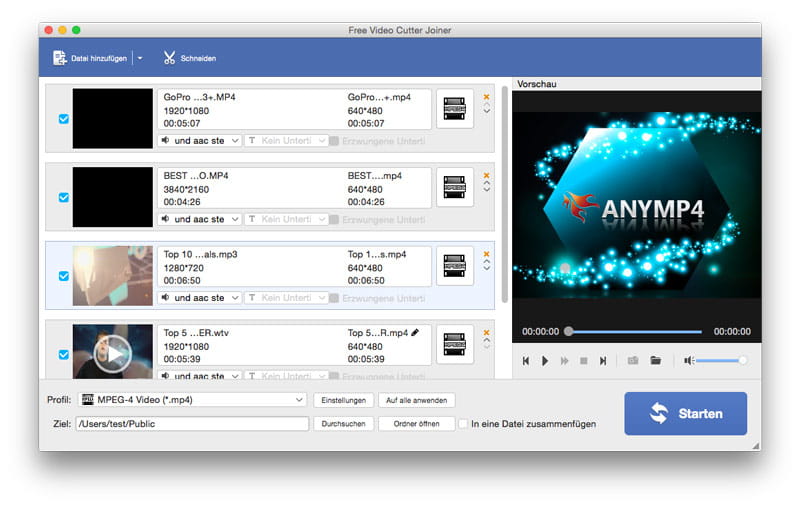Select the GoPro video thumbnail
800x506 pixels.
point(113,118)
